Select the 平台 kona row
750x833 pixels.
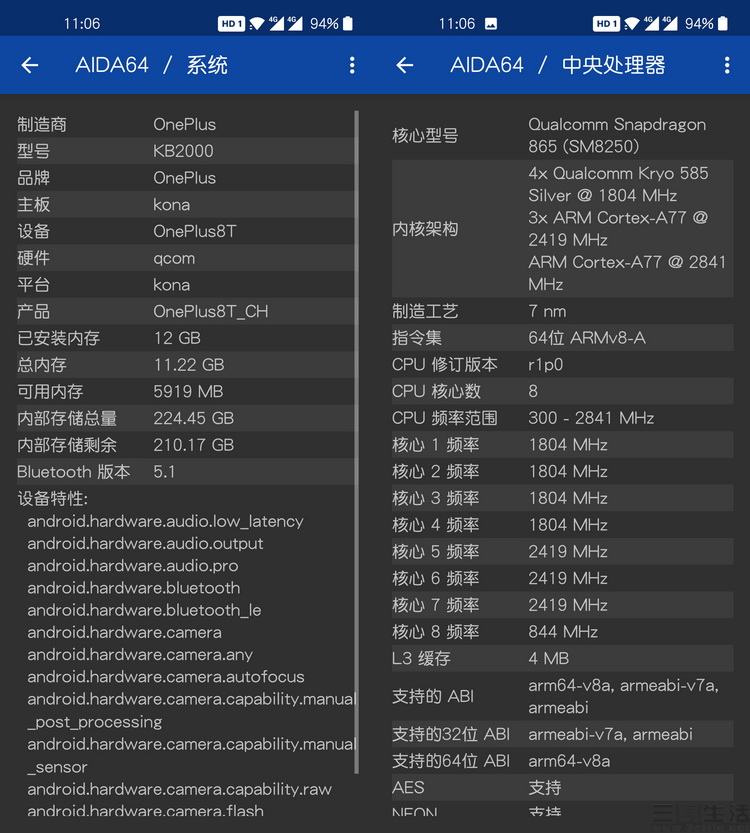tap(185, 285)
